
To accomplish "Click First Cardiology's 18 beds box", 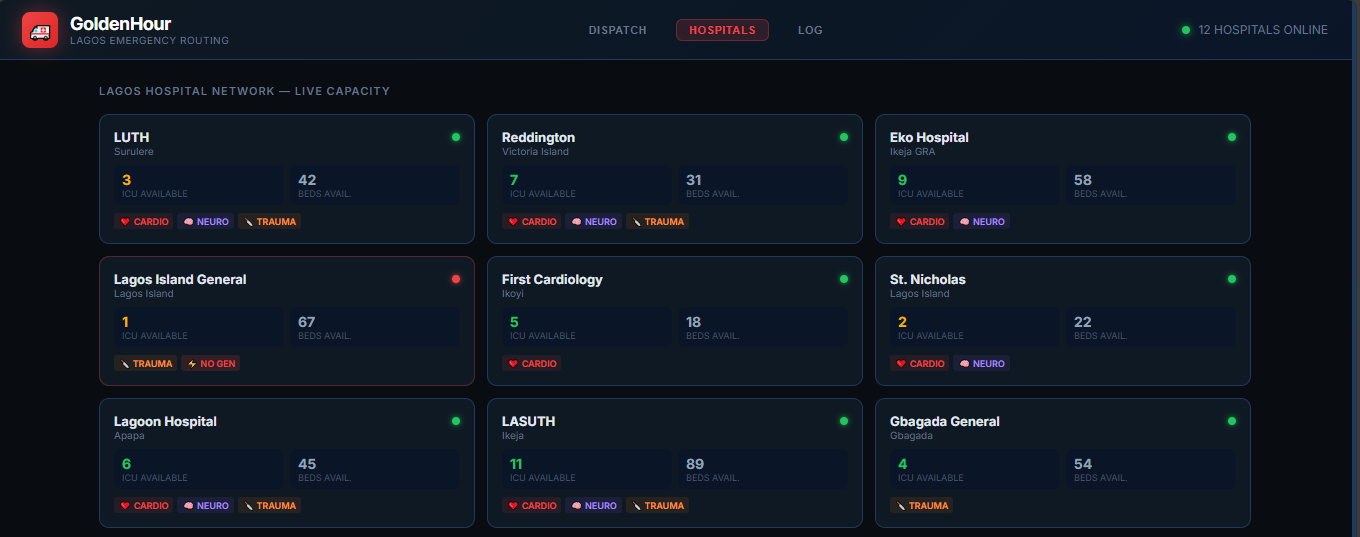I will pos(763,328).
